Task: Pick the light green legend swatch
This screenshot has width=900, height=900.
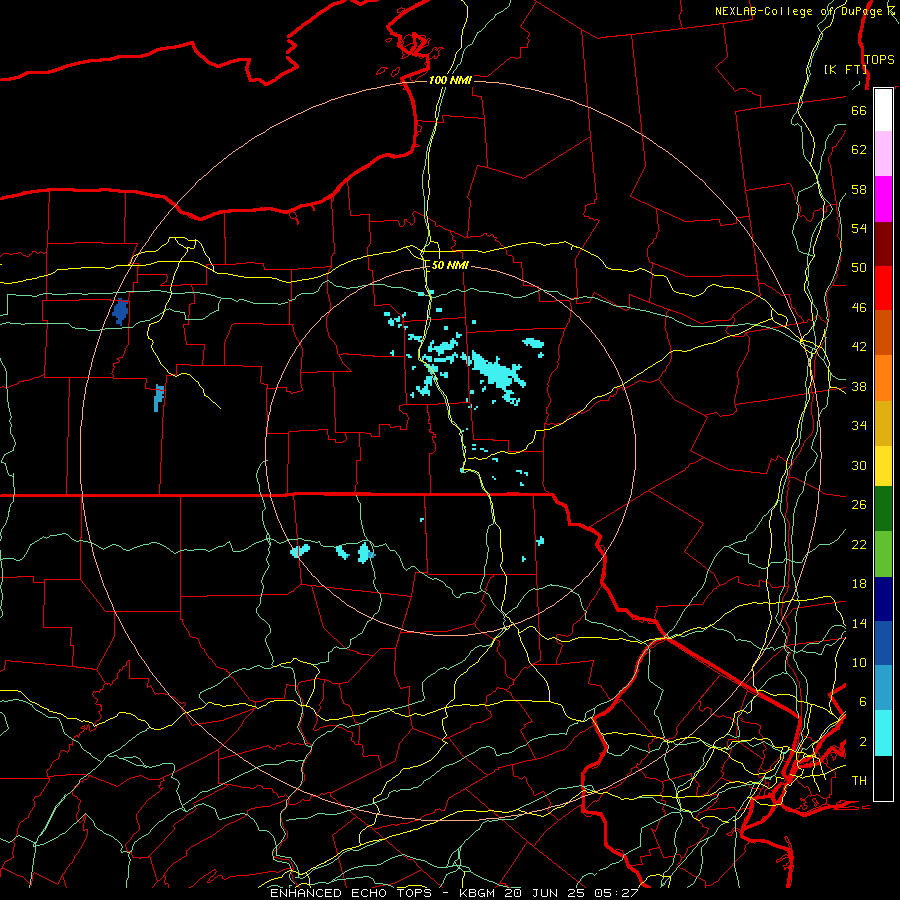Action: point(883,554)
